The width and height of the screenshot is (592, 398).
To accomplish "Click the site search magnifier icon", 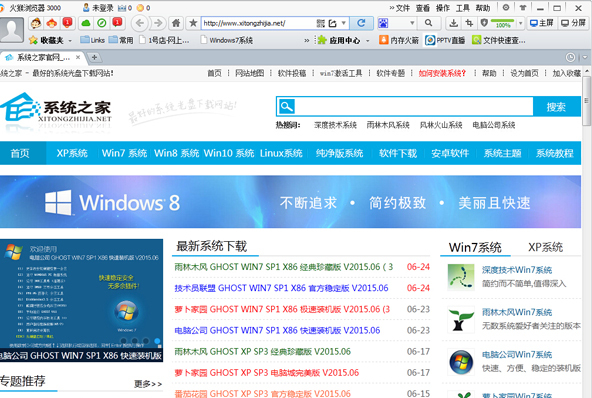I will [x=287, y=107].
